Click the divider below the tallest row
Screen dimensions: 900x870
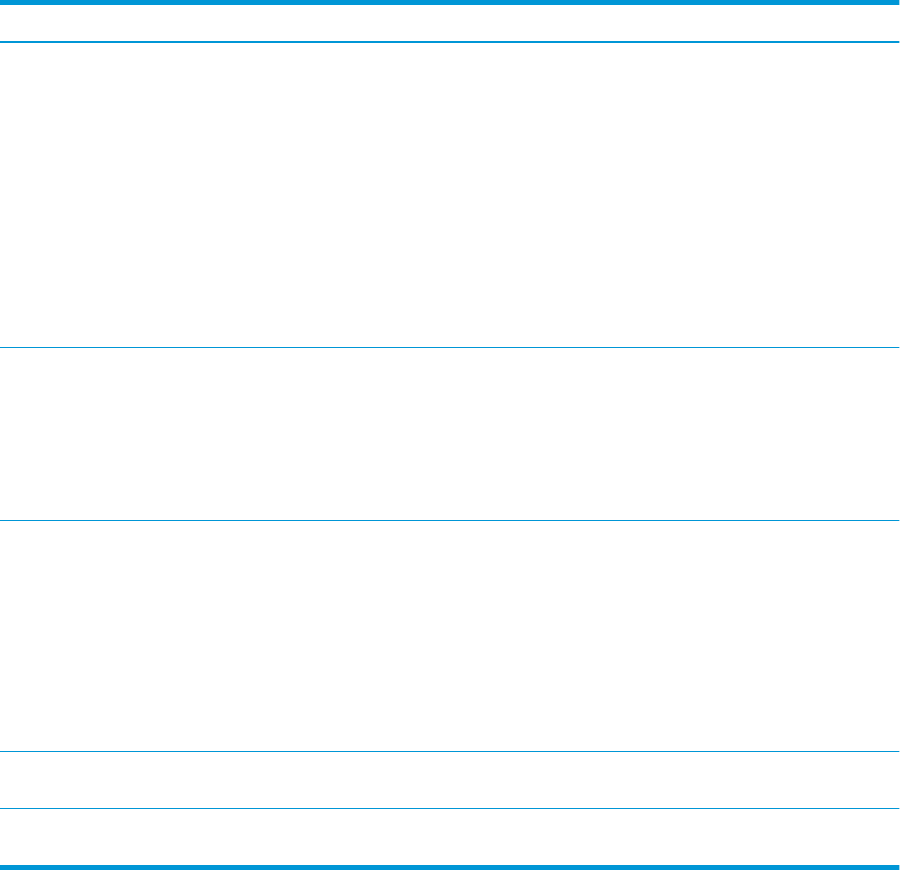[x=450, y=347]
